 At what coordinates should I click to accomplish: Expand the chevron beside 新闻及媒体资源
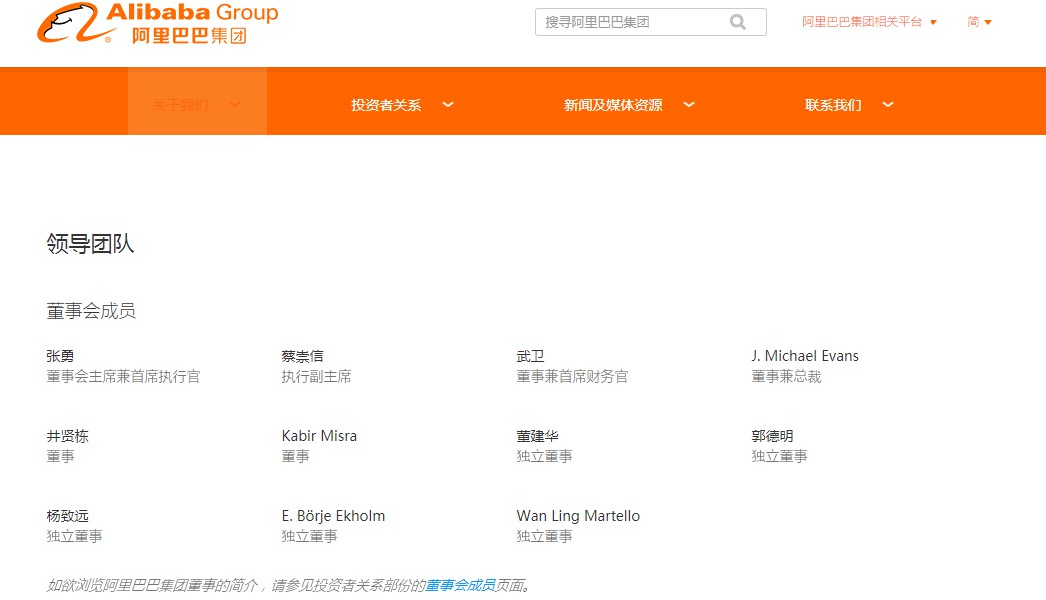pyautogui.click(x=689, y=105)
